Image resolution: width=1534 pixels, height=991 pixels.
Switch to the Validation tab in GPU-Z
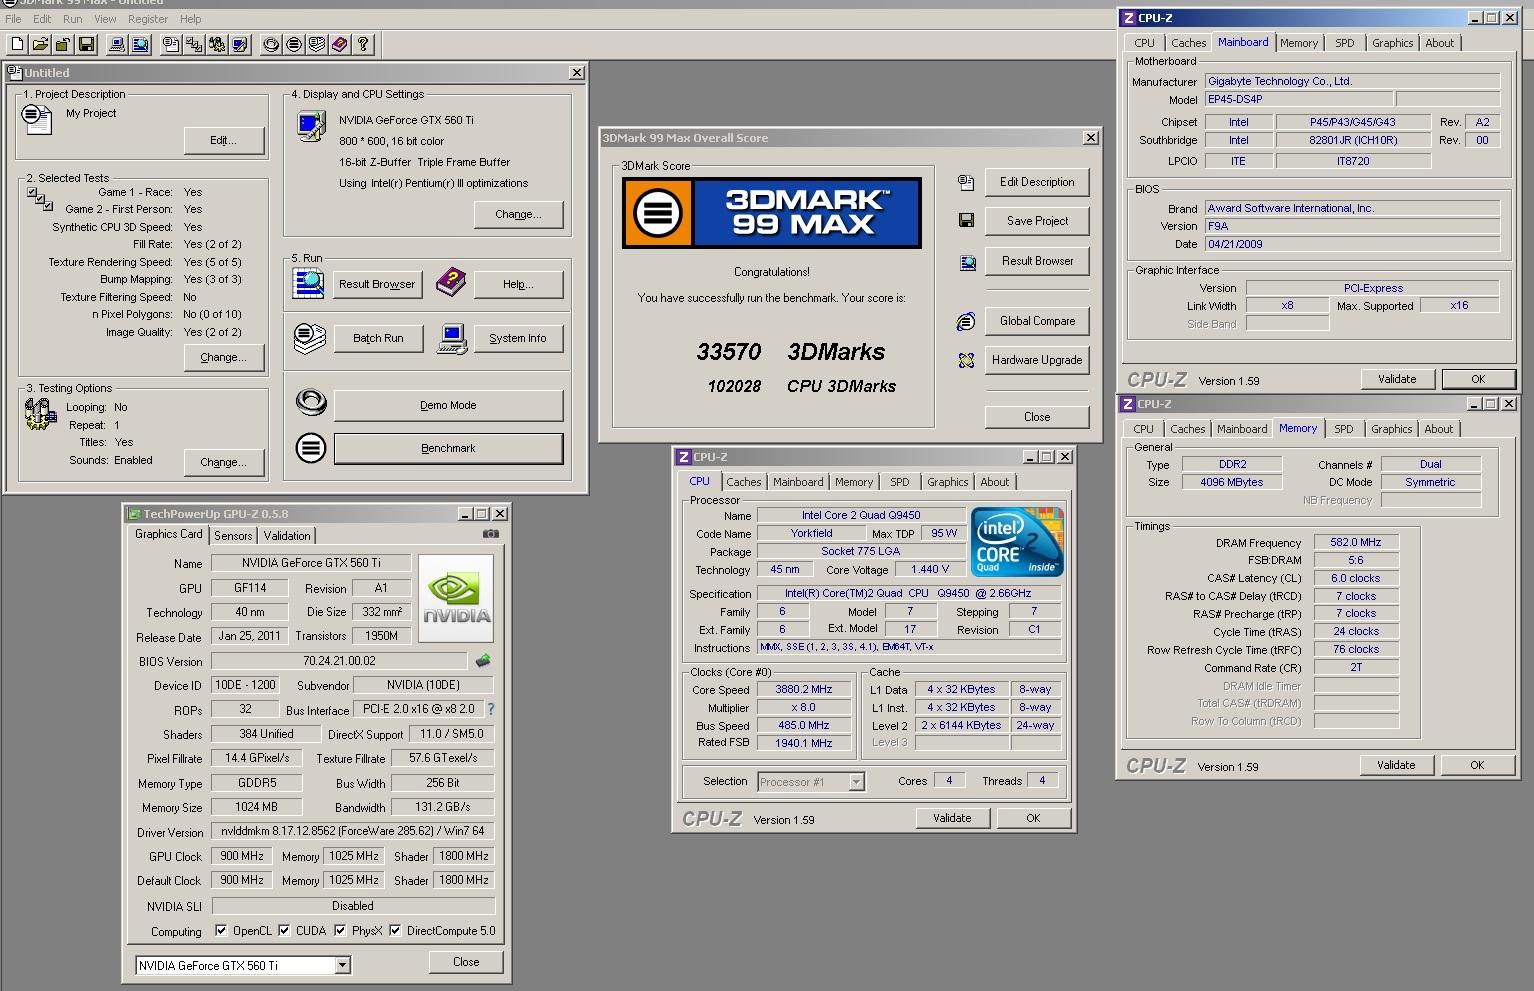click(287, 536)
